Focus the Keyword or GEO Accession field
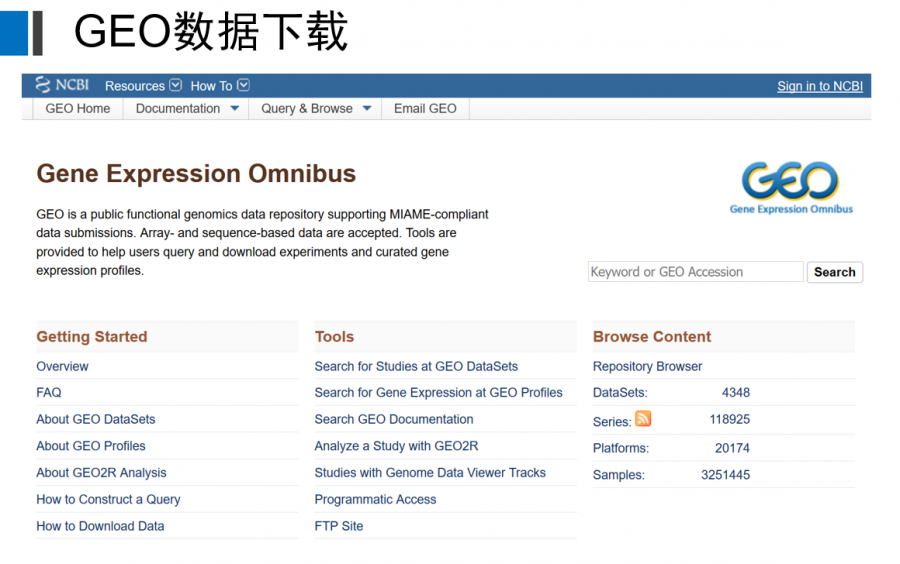Image resolution: width=900 pixels, height=564 pixels. click(x=695, y=272)
